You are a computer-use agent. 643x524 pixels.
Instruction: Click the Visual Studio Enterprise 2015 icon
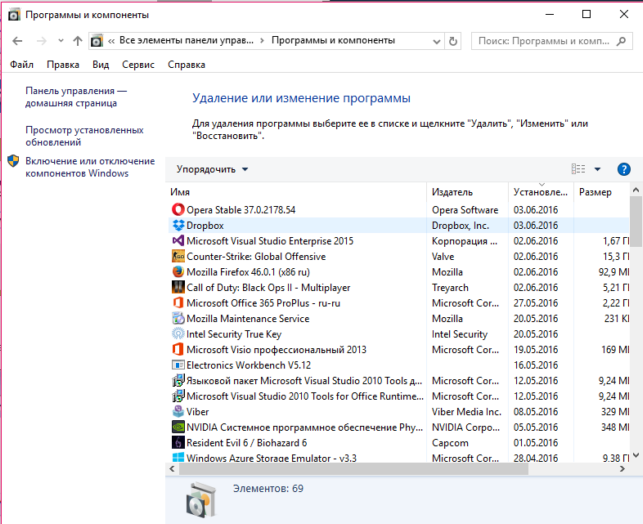[x=178, y=241]
